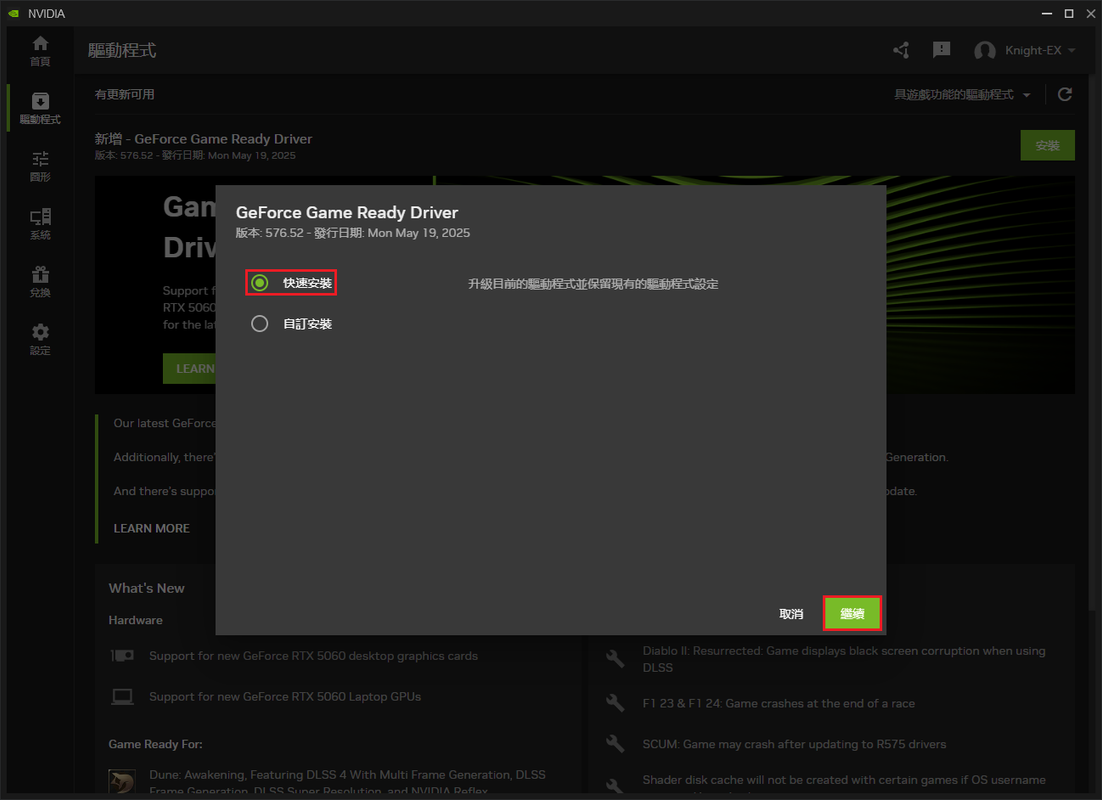Image resolution: width=1102 pixels, height=800 pixels.
Task: Click the "Hardware" subheading
Action: (136, 620)
